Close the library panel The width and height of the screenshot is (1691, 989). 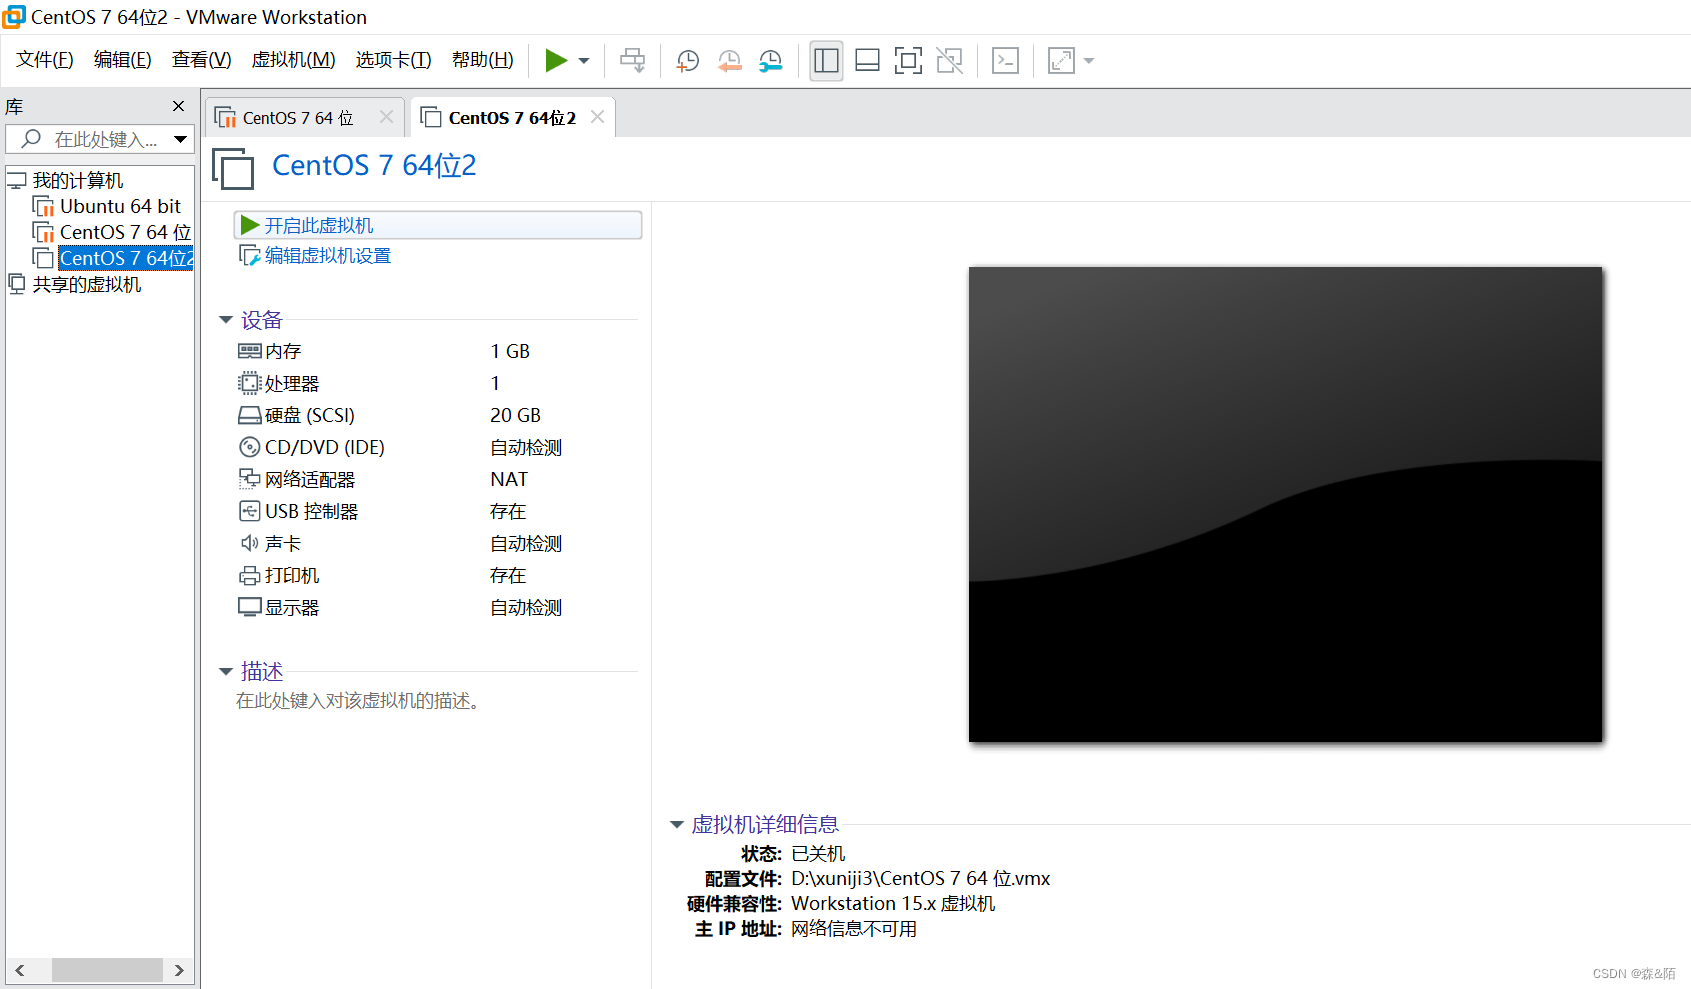(178, 106)
